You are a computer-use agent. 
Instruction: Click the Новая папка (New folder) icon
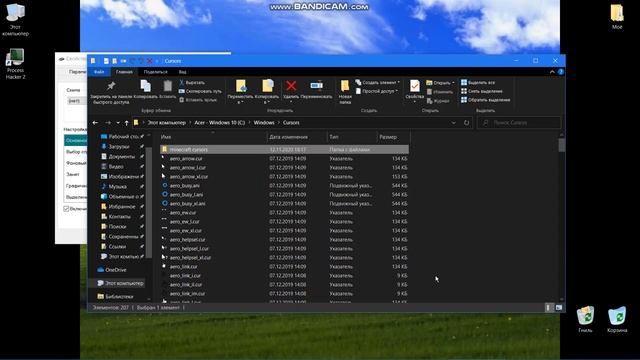click(345, 86)
